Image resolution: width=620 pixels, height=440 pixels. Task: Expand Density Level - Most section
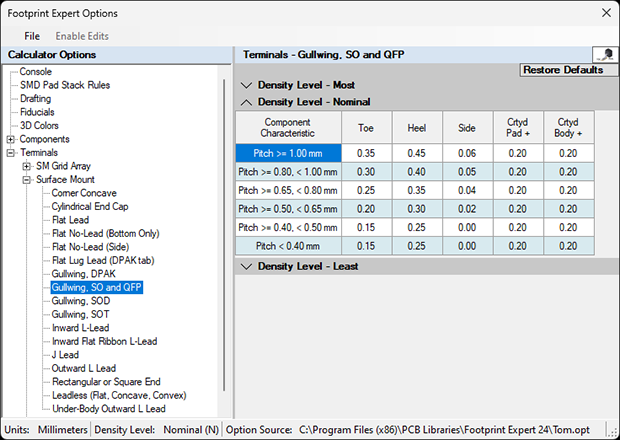click(x=246, y=85)
